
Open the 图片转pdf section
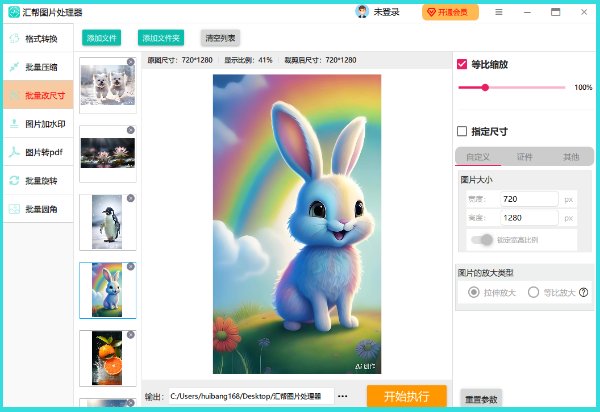pyautogui.click(x=38, y=152)
